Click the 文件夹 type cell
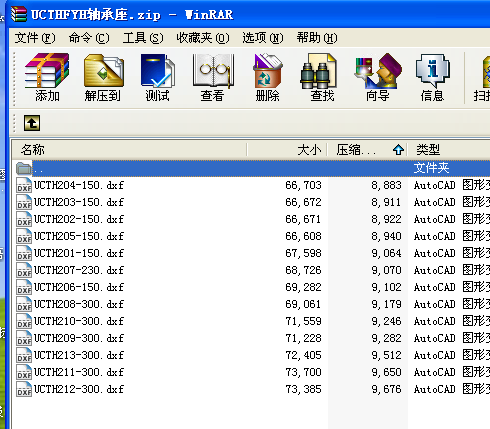The image size is (490, 429). 431,168
